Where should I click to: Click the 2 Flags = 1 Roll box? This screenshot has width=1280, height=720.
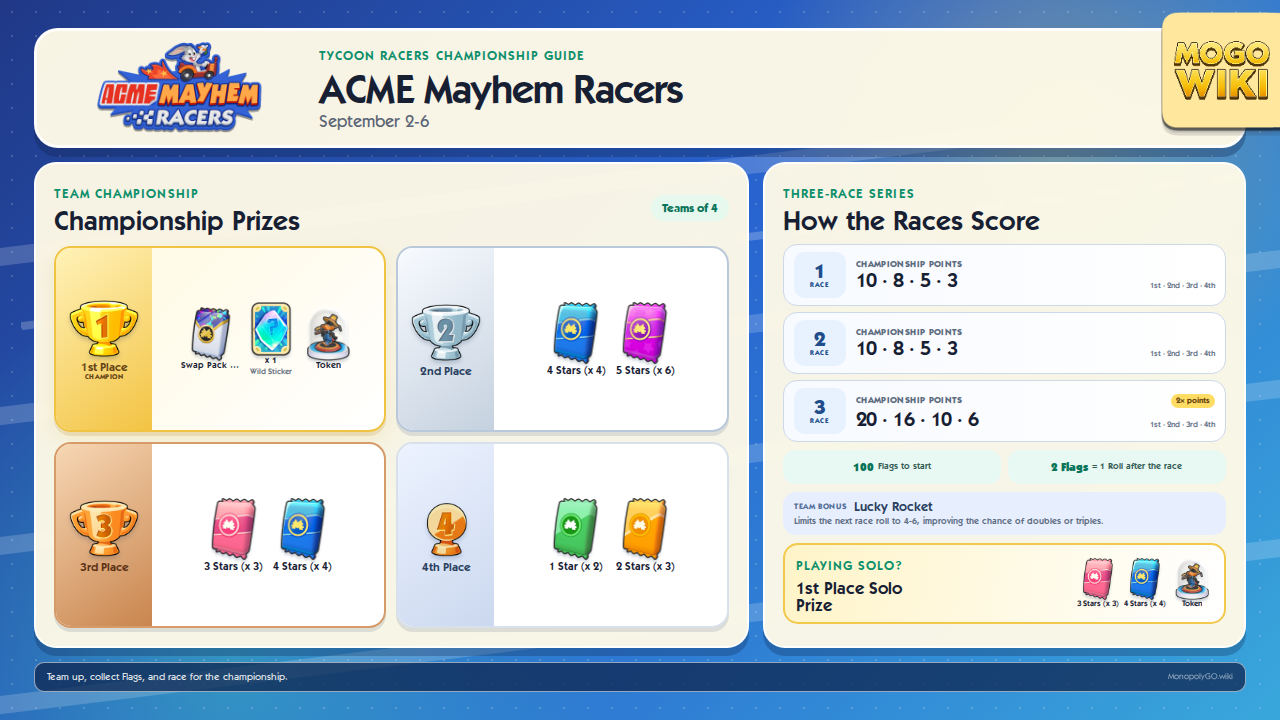1116,467
